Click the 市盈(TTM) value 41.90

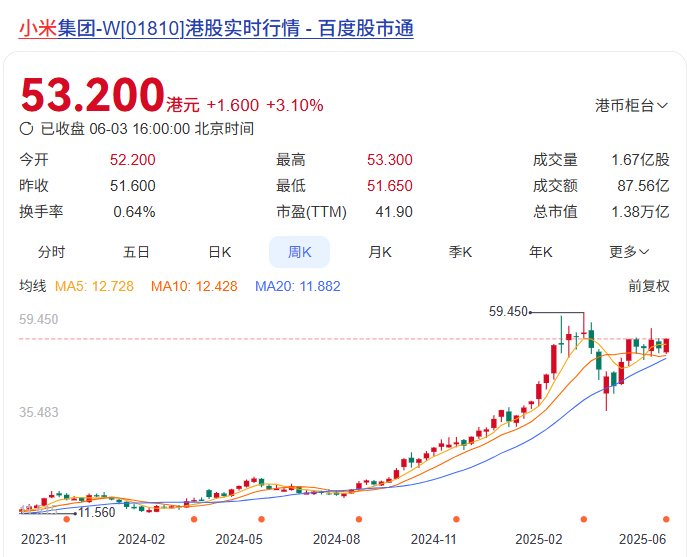click(x=394, y=212)
